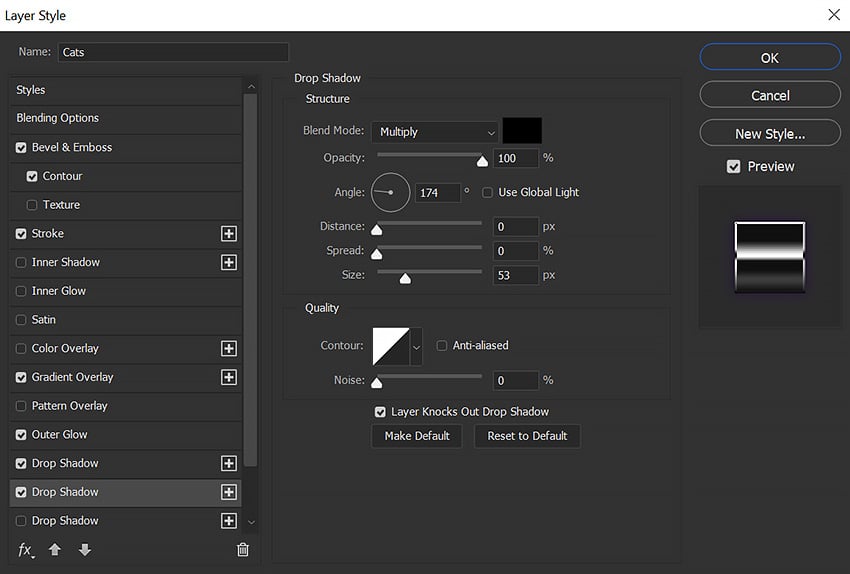The image size is (850, 574).
Task: Select Blending Options in the list
Action: tap(57, 118)
